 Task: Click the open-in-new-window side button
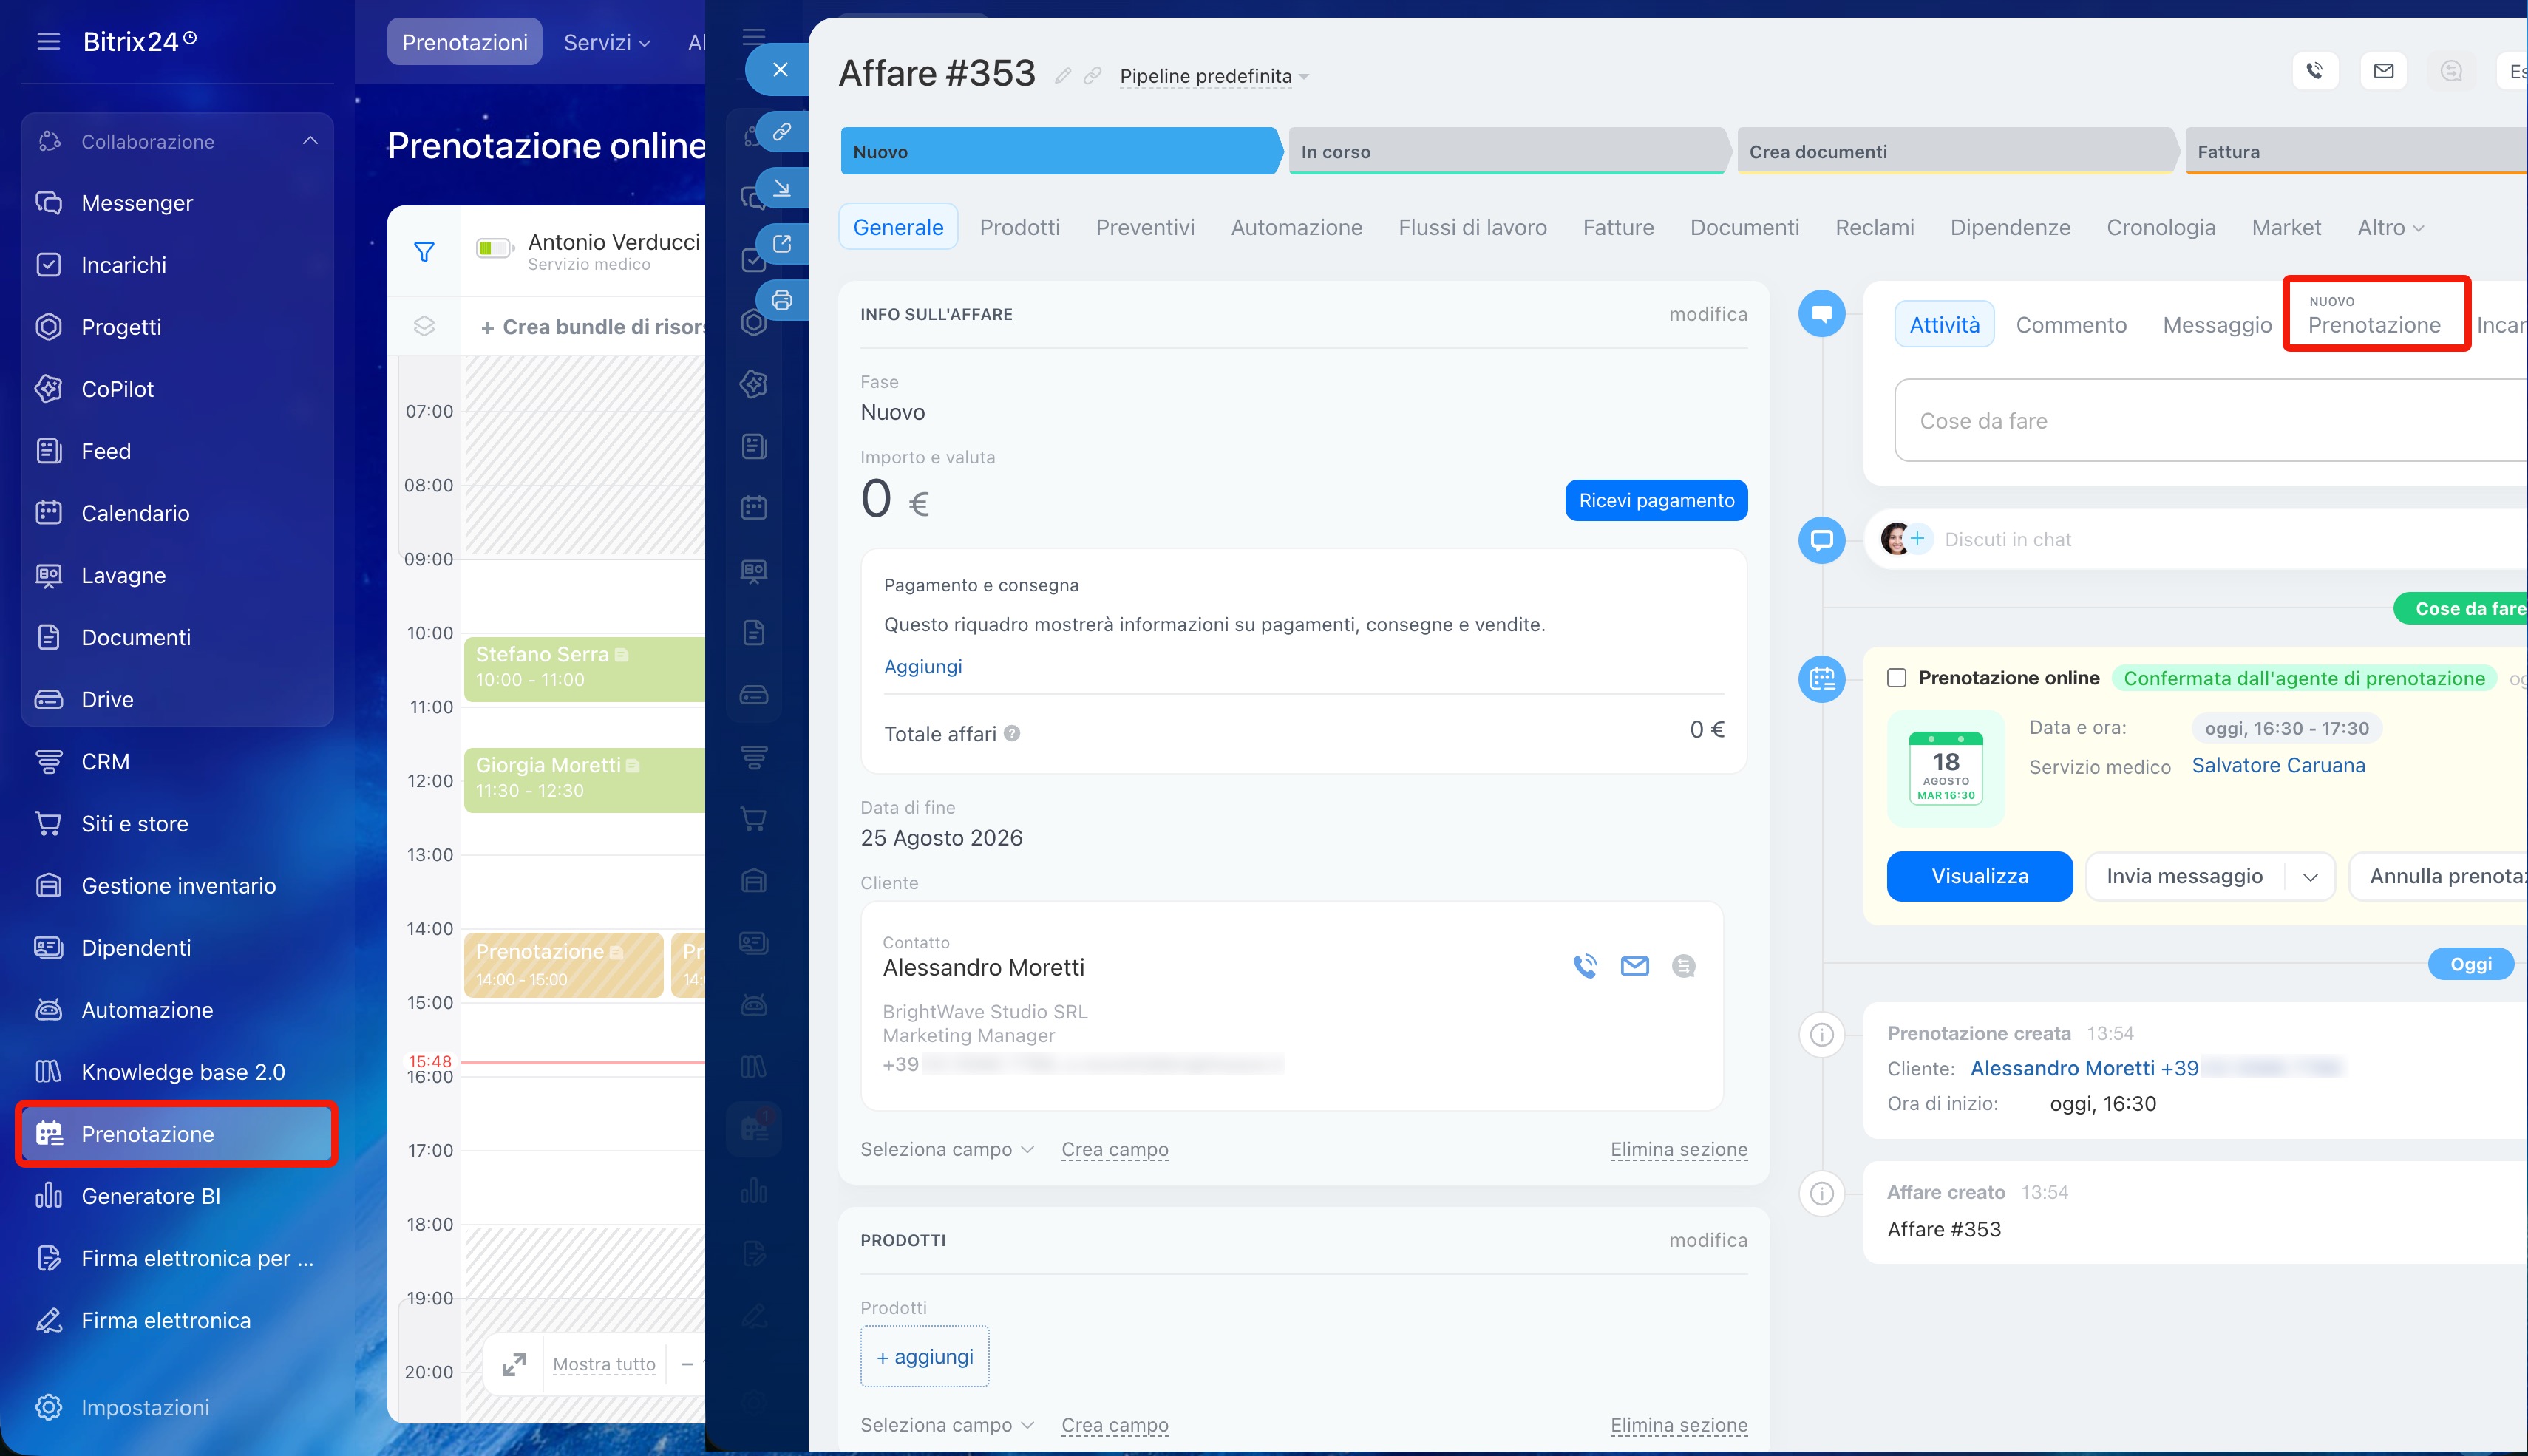tap(782, 243)
